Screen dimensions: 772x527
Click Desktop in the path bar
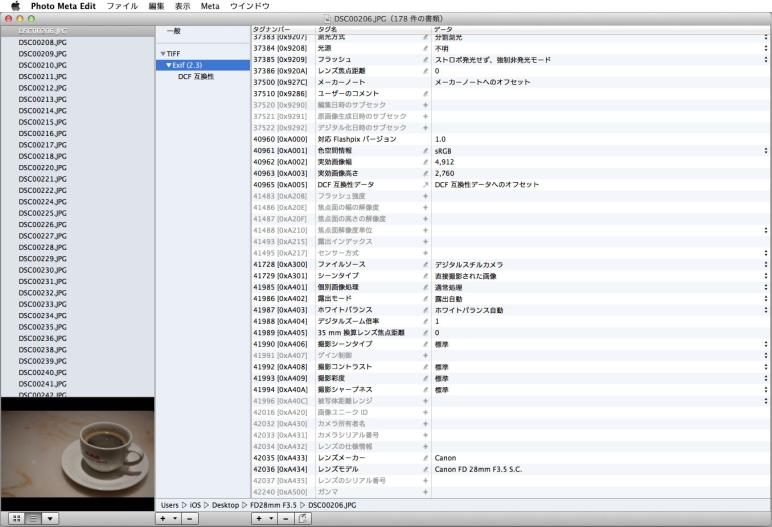click(x=225, y=505)
